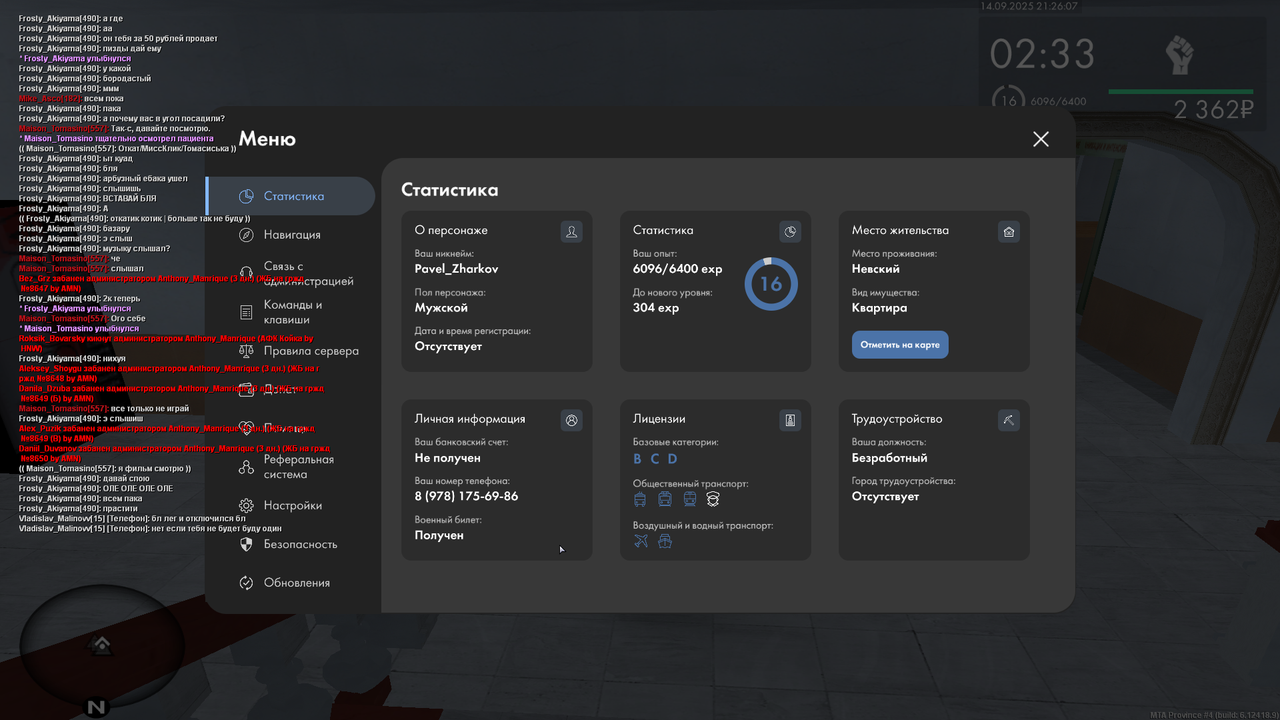Click chat line 'Frosty_Akiyama[490]: бородастый'
1280x720 pixels.
tap(85, 78)
